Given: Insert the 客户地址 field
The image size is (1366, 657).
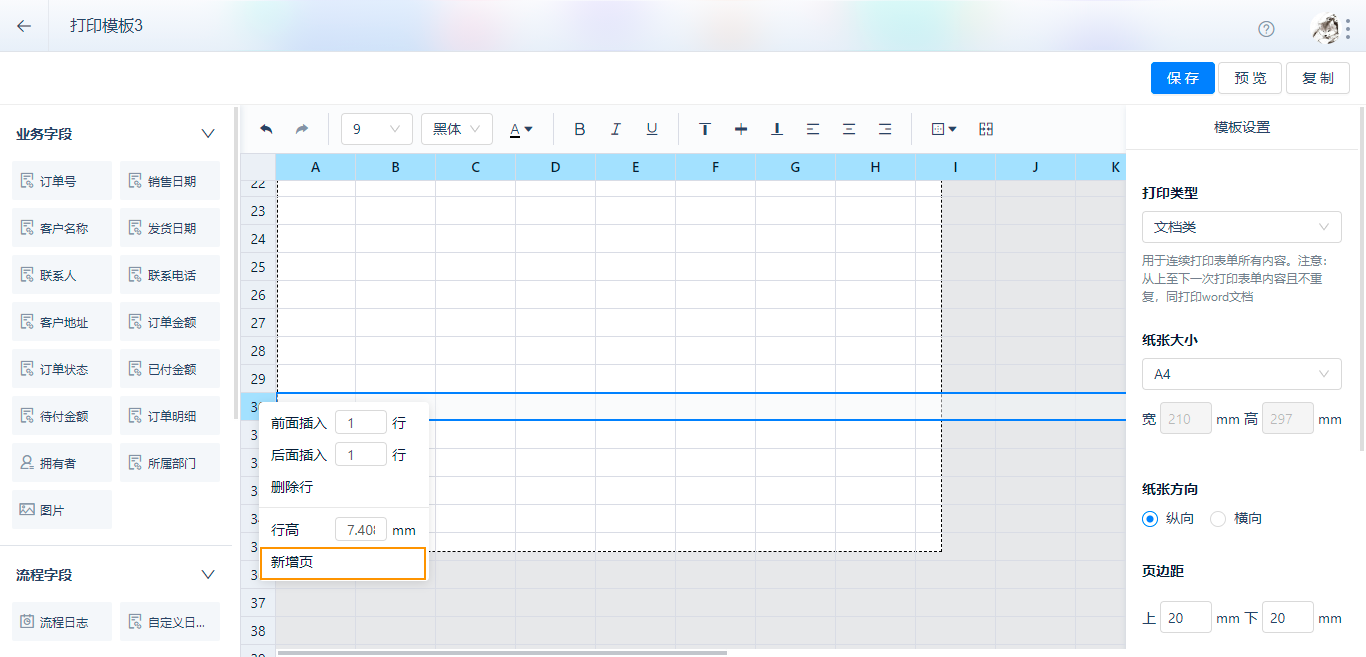Looking at the screenshot, I should pyautogui.click(x=62, y=322).
